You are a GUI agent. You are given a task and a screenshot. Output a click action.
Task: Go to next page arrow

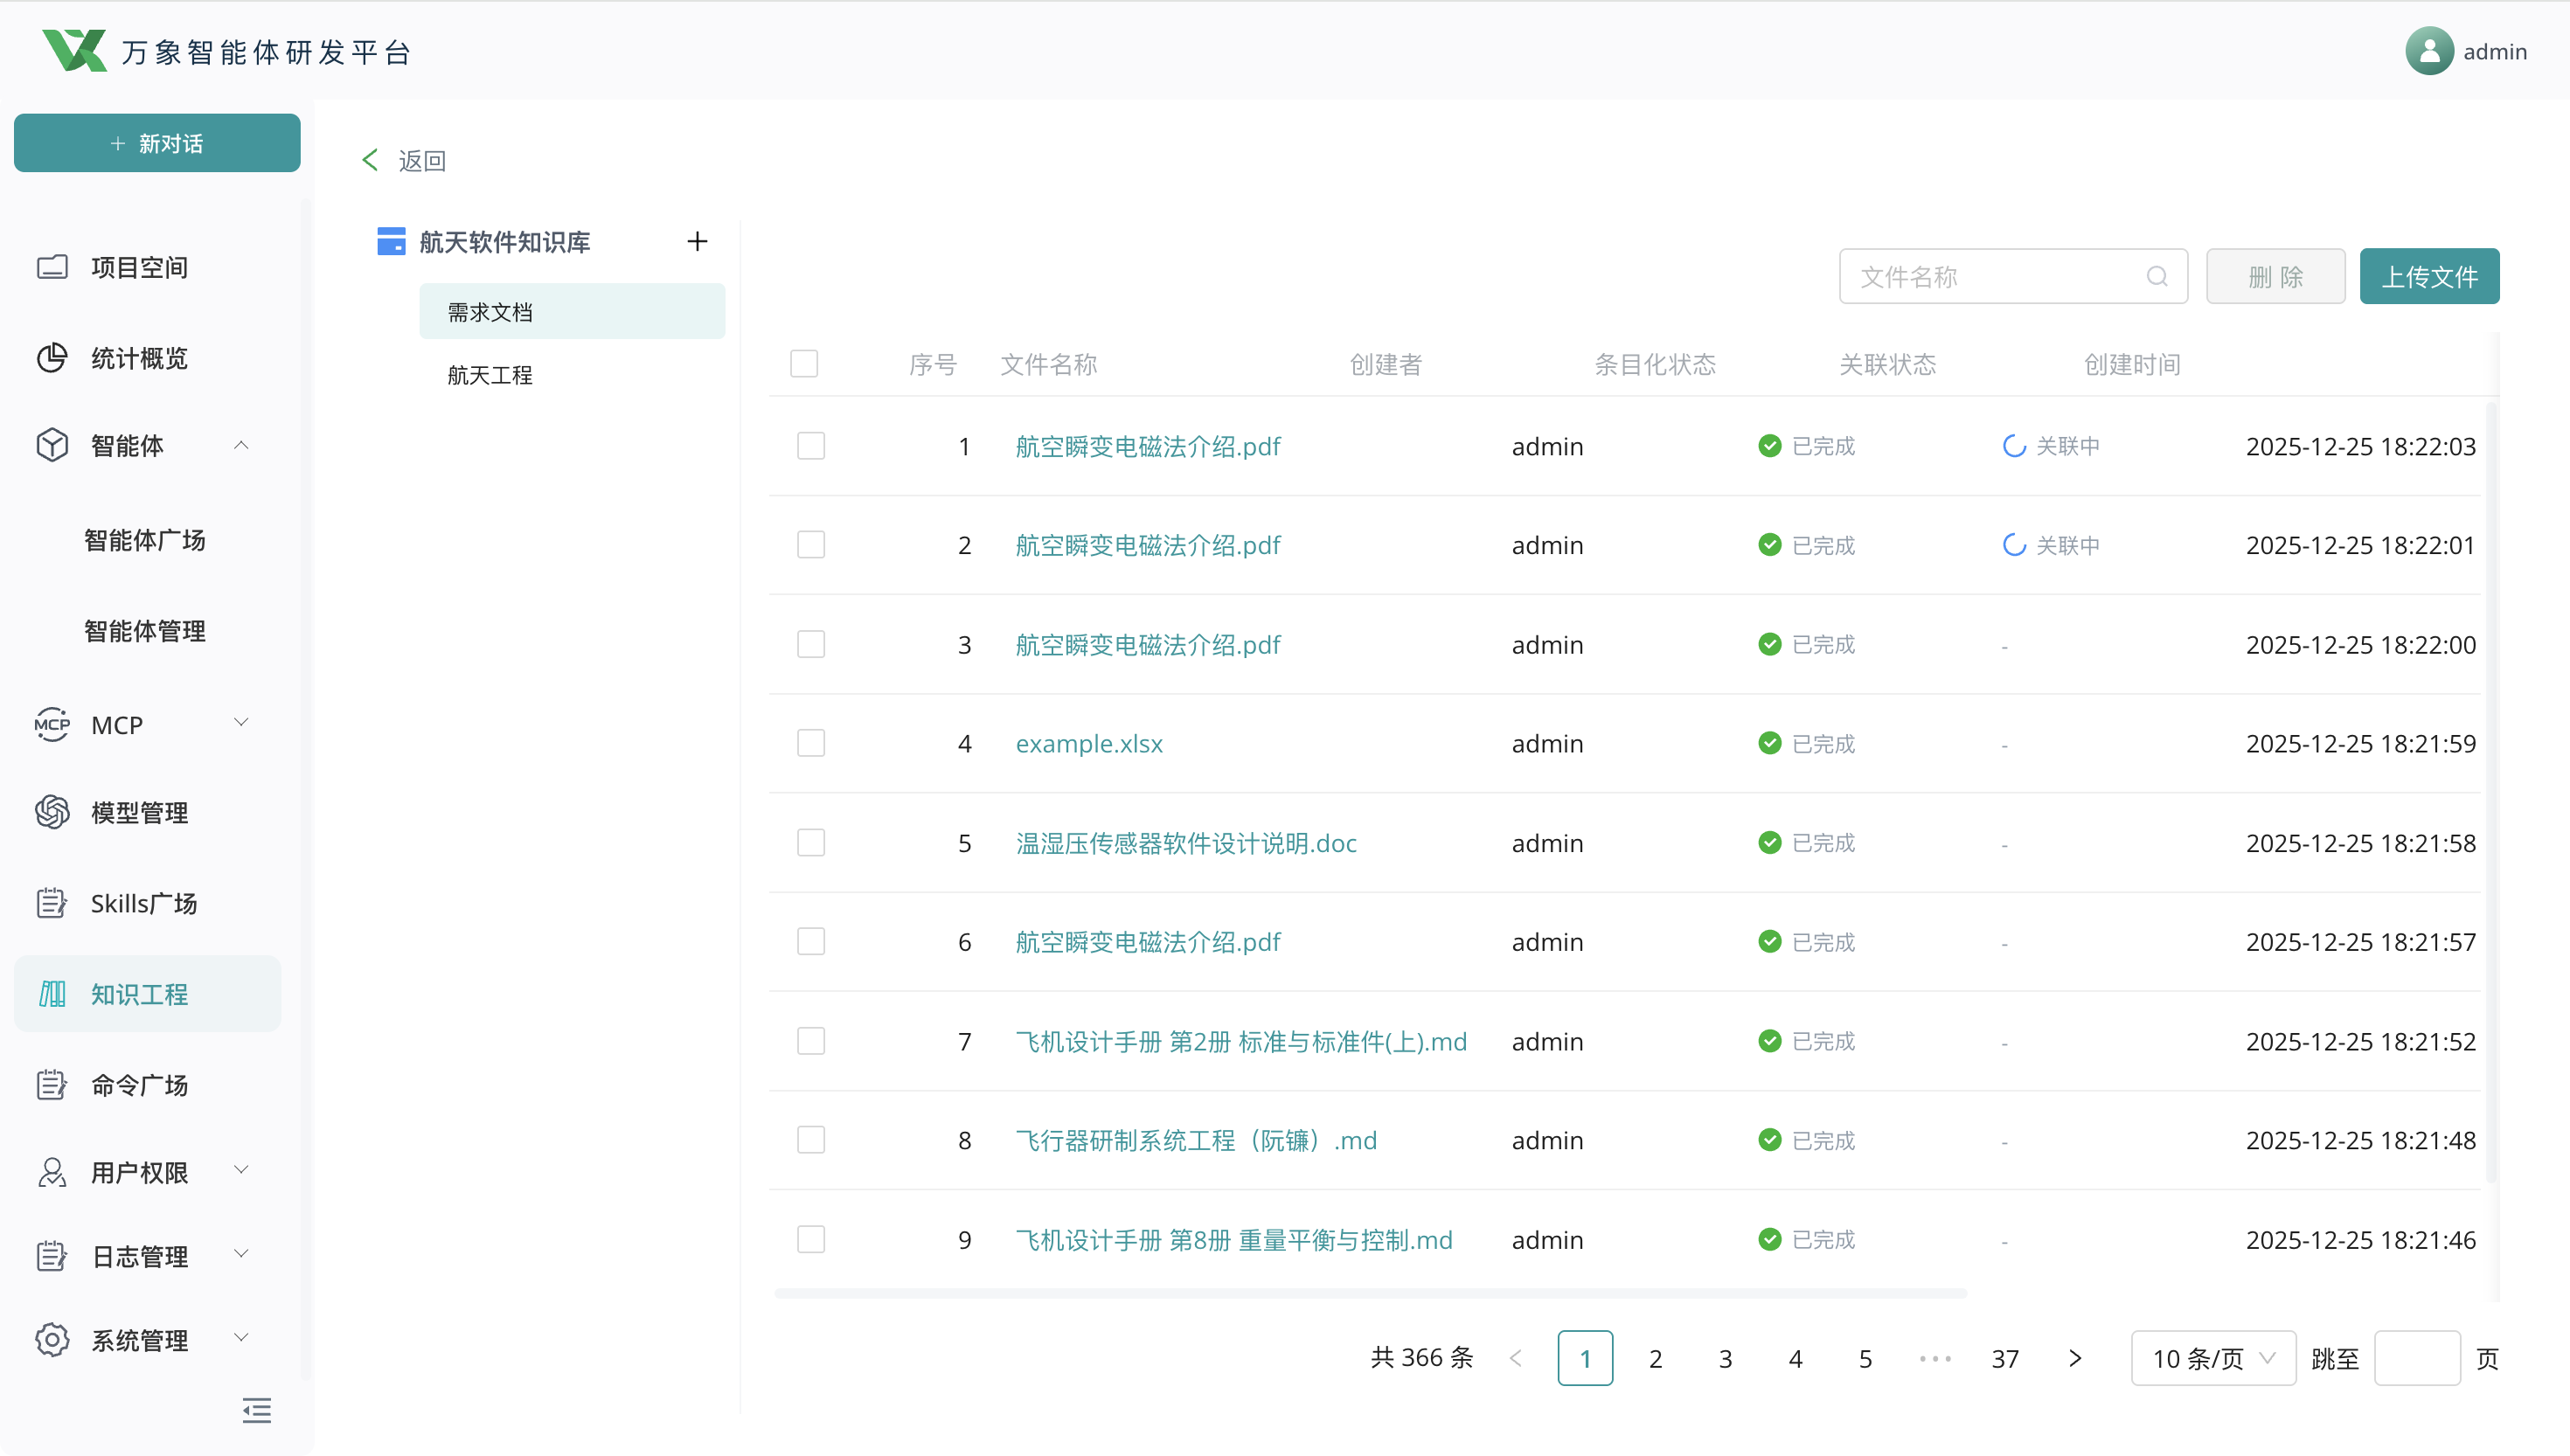click(x=2075, y=1358)
